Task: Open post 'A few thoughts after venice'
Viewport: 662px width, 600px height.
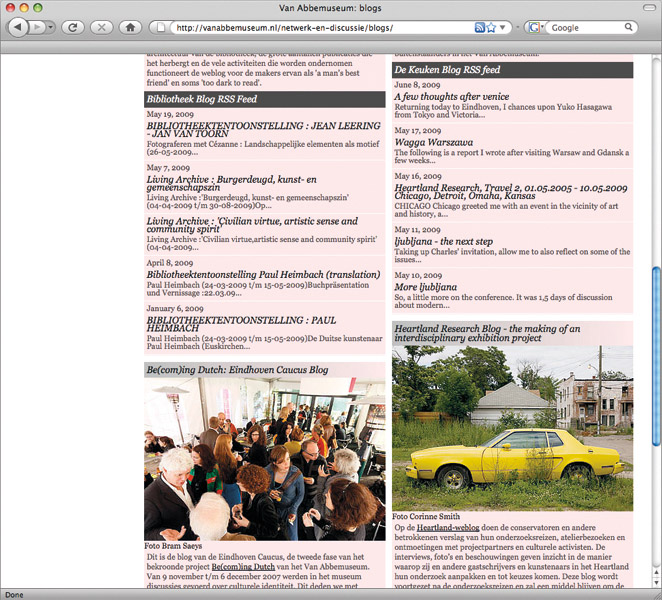Action: (x=452, y=96)
